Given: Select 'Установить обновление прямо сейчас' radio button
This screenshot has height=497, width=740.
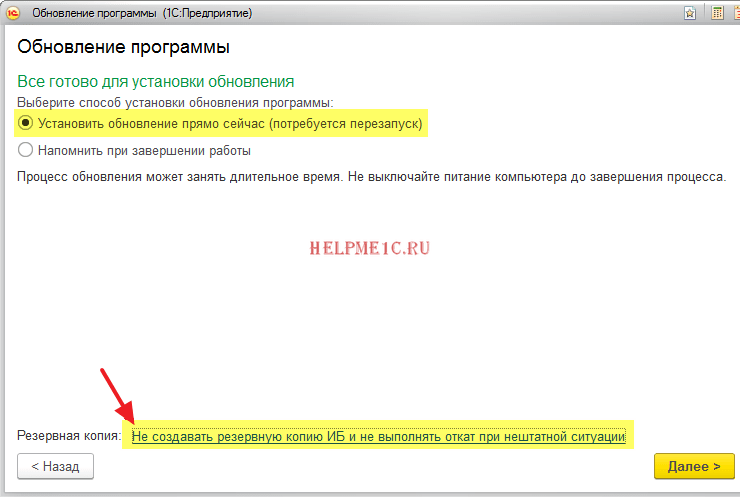Looking at the screenshot, I should tap(25, 123).
